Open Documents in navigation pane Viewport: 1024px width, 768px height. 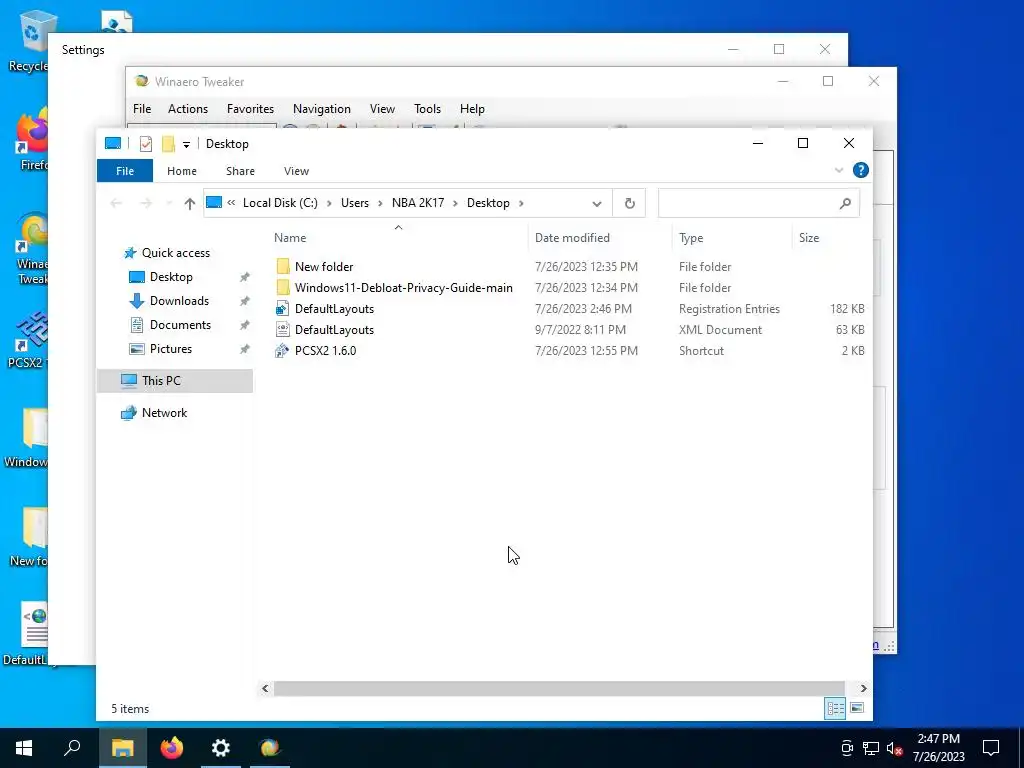click(x=180, y=325)
